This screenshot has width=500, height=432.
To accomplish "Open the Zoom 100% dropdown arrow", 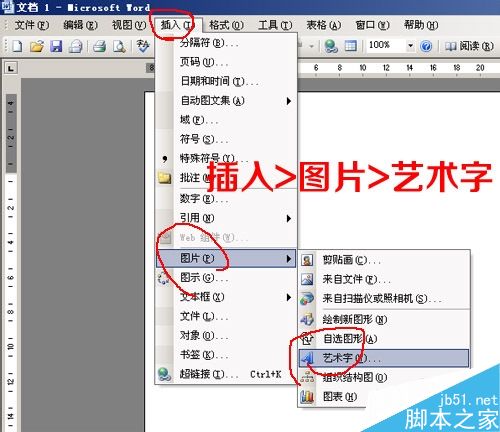I will (411, 46).
